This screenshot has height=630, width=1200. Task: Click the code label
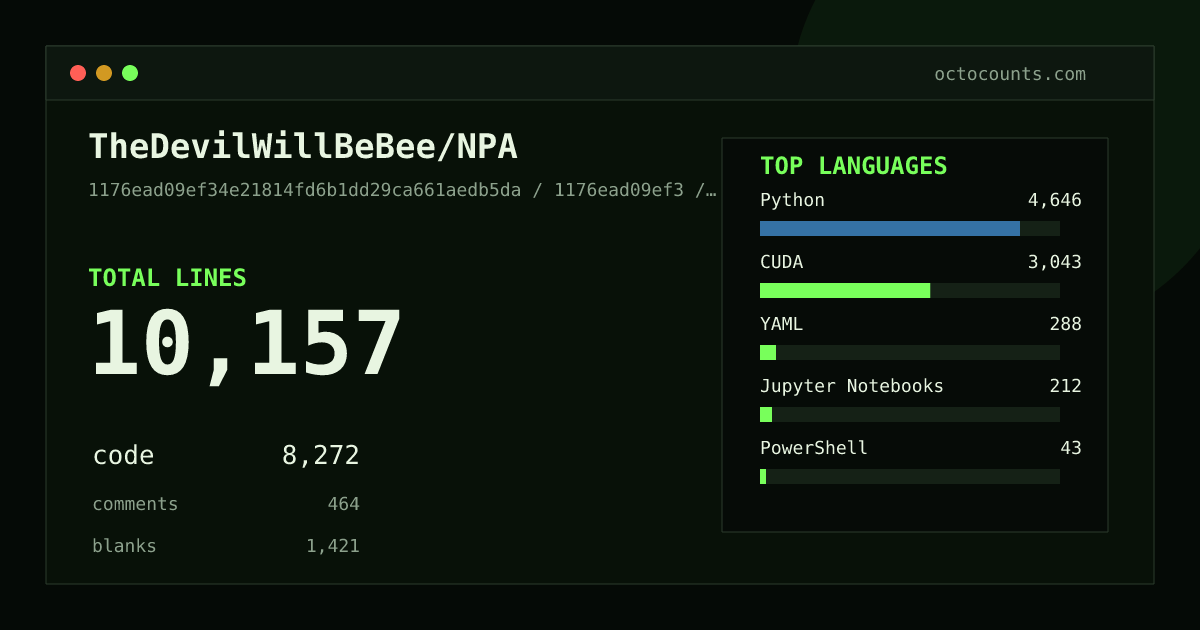coord(123,456)
